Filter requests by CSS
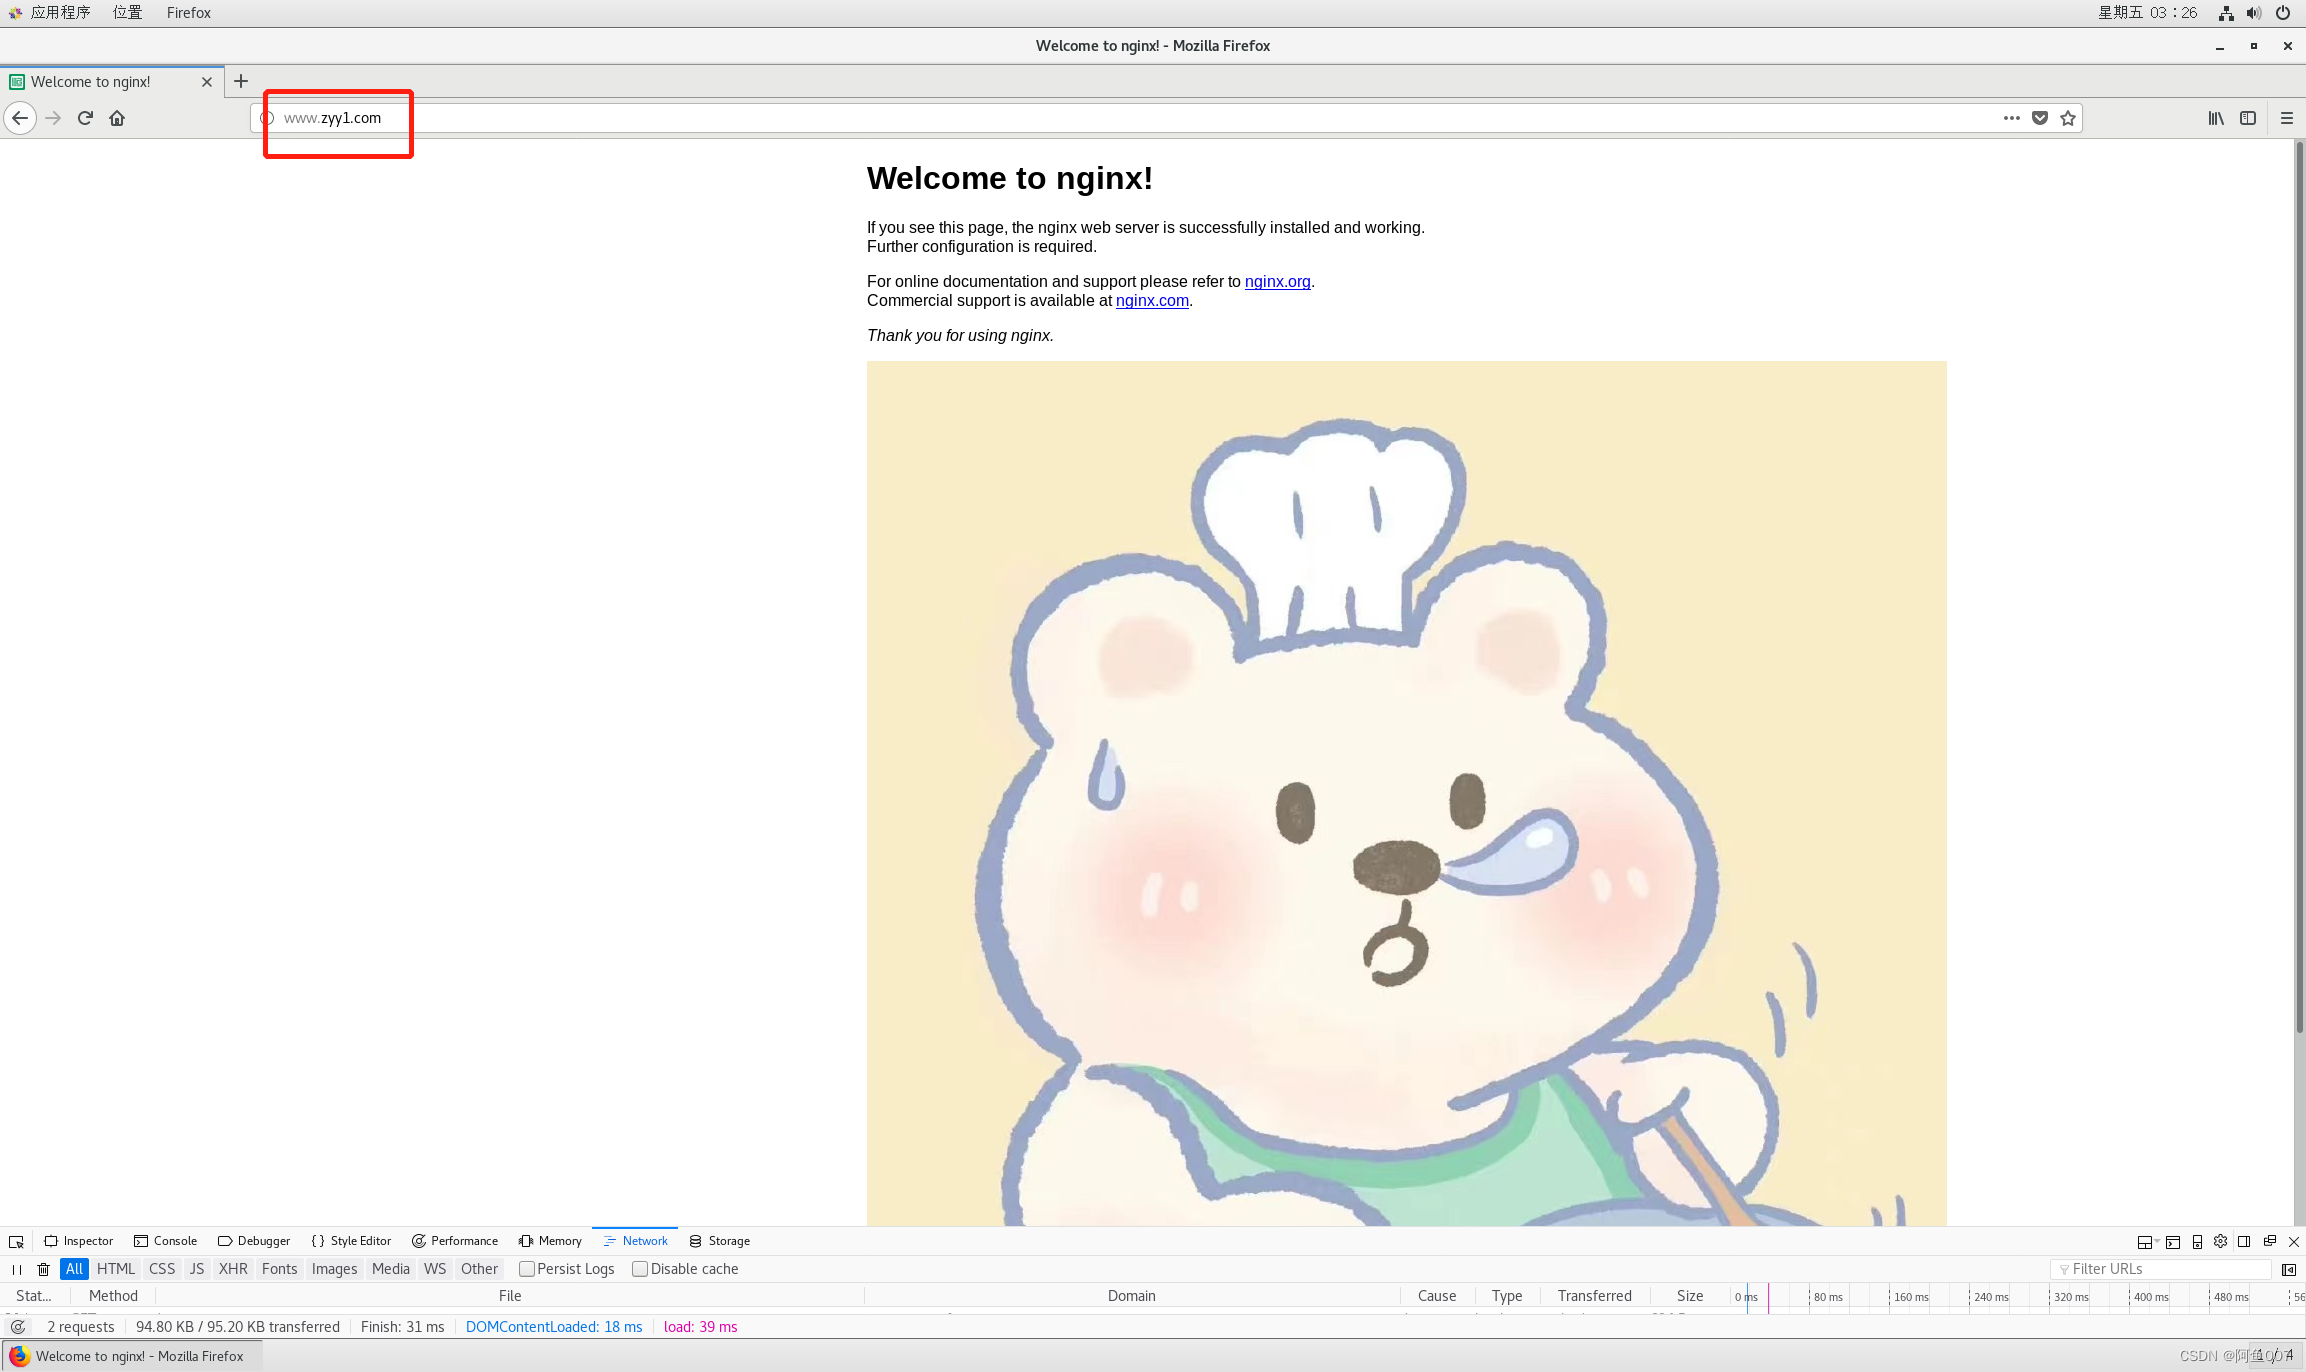This screenshot has width=2306, height=1372. pos(162,1269)
